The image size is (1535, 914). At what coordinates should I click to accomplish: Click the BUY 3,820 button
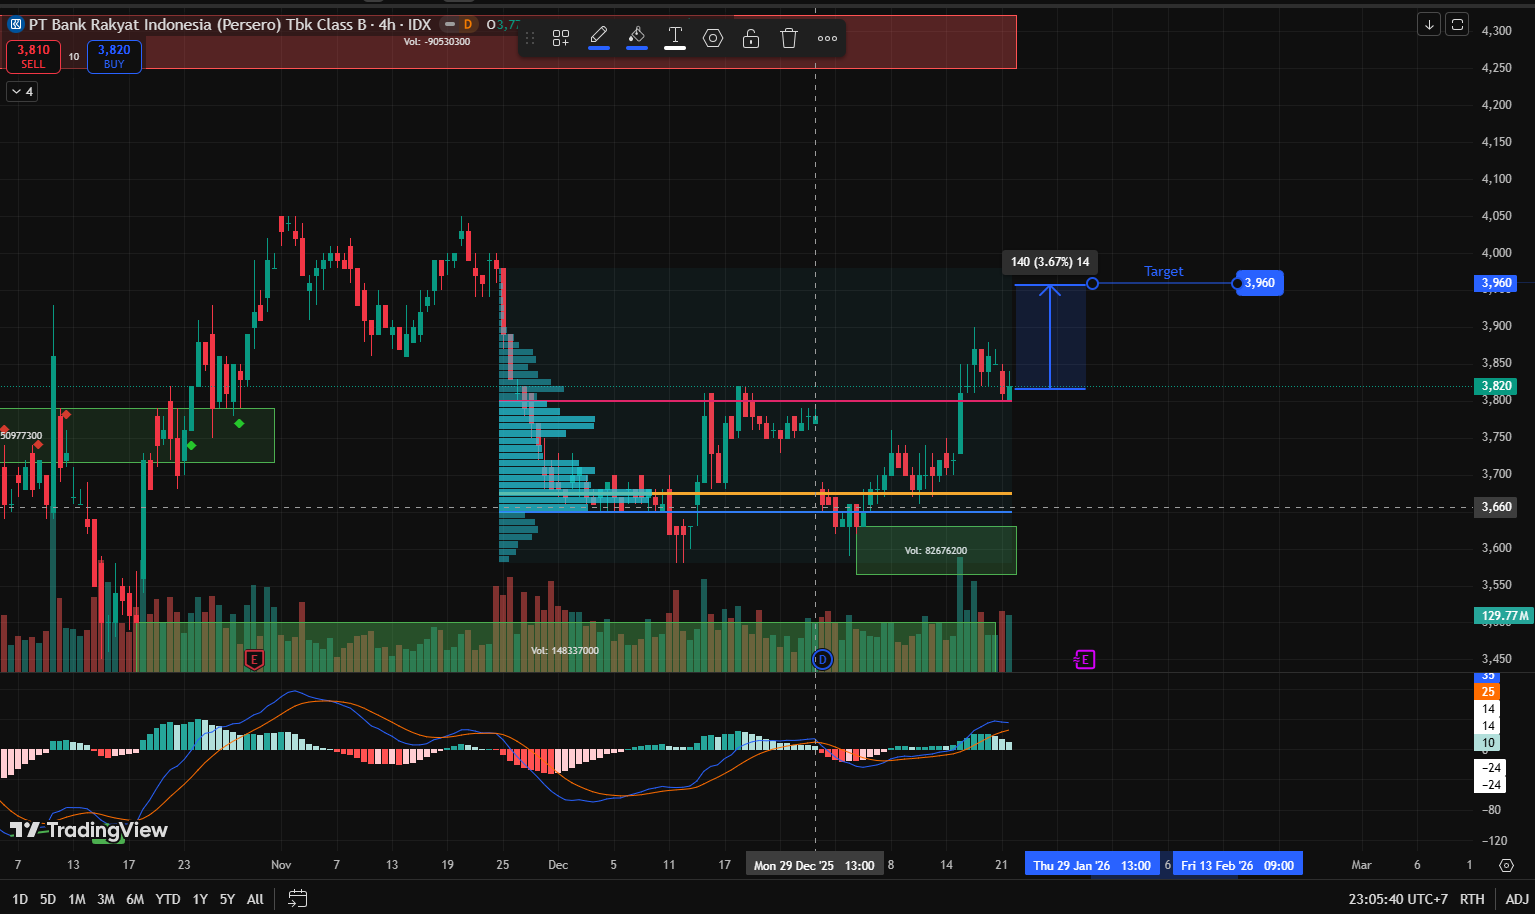coord(114,56)
